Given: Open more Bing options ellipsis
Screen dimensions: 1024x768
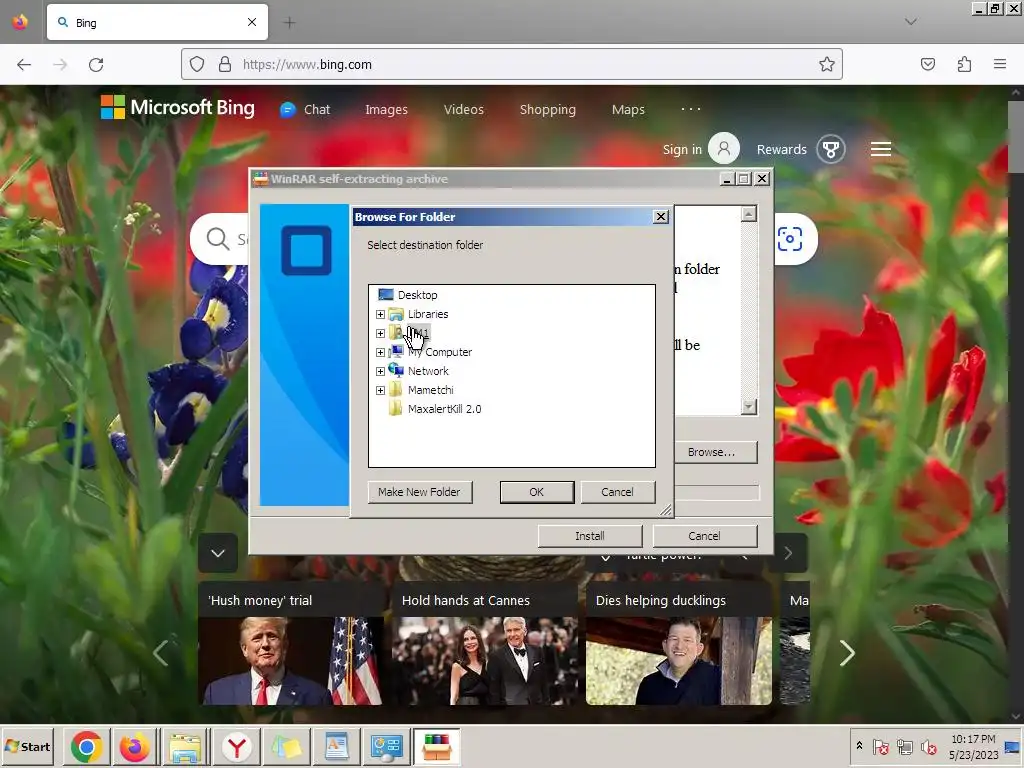Looking at the screenshot, I should click(691, 109).
